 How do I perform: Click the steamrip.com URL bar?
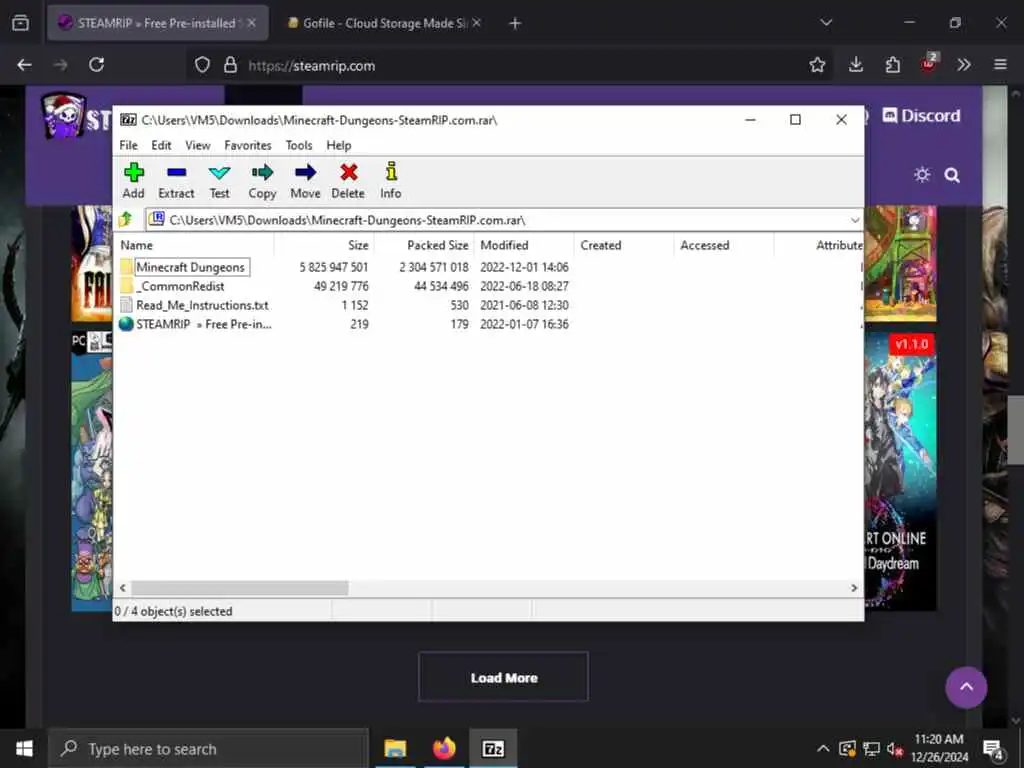pos(509,65)
